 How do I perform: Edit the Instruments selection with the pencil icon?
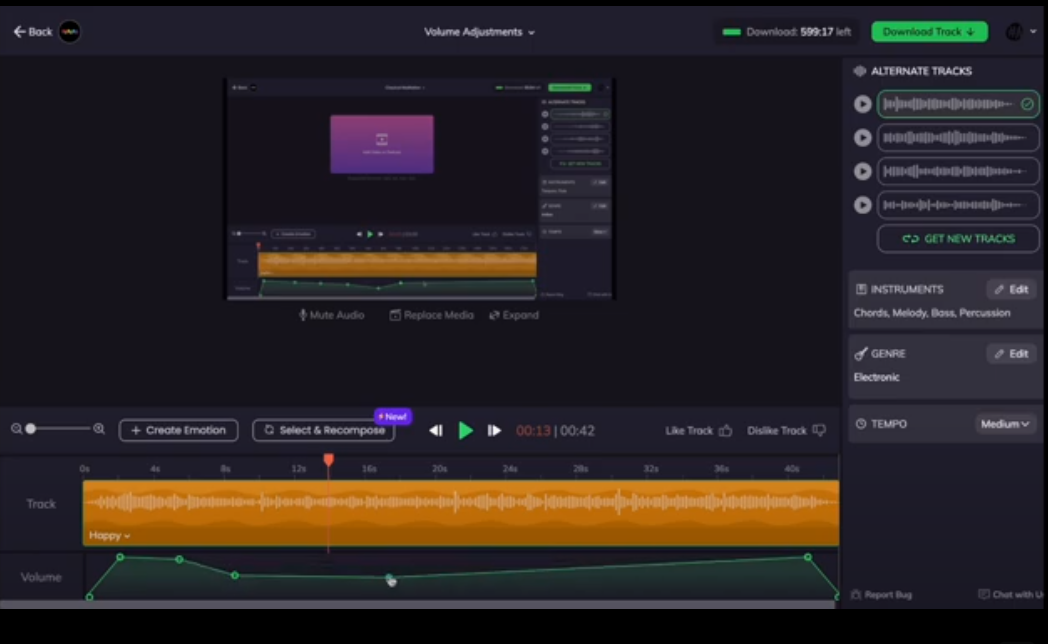[x=1011, y=289]
